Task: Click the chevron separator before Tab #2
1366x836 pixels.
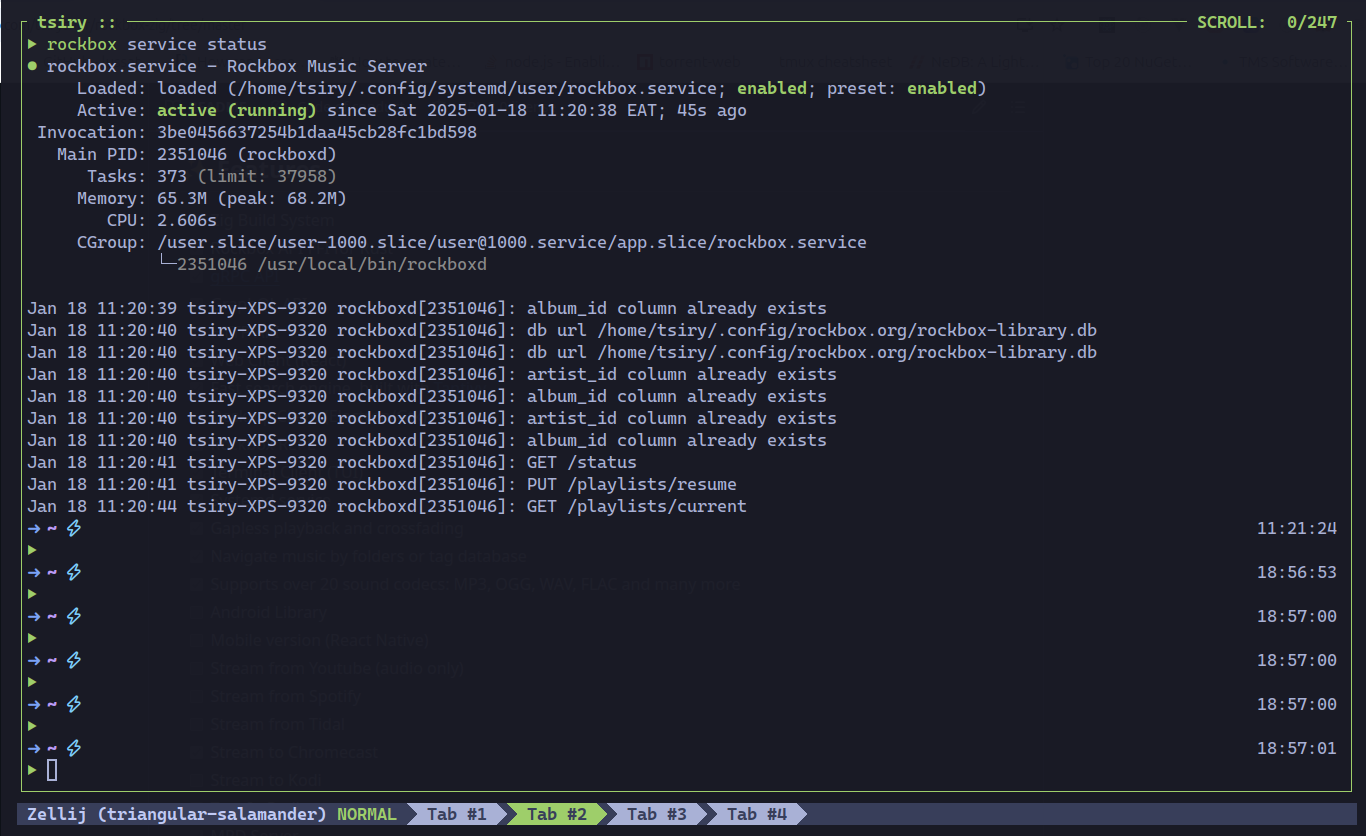Action: point(508,814)
